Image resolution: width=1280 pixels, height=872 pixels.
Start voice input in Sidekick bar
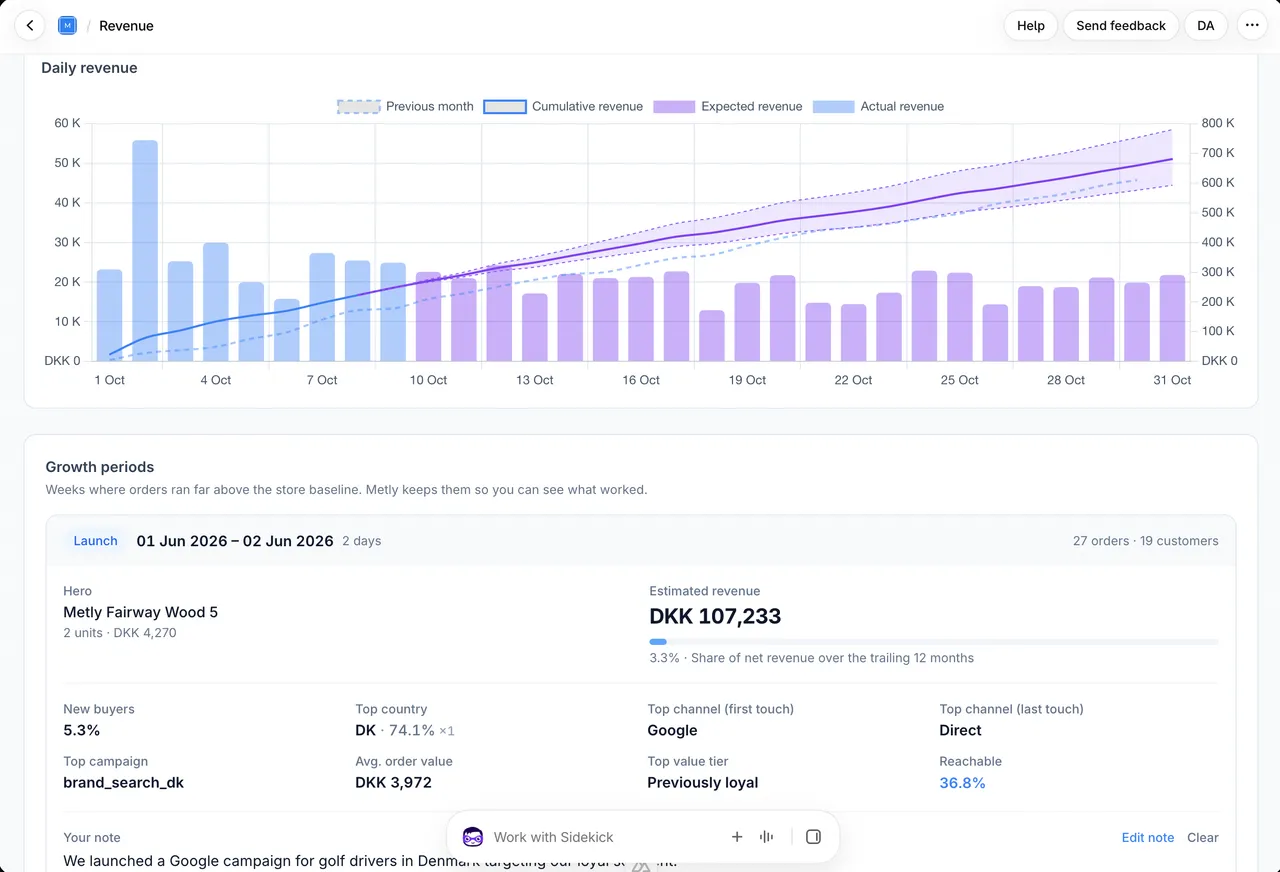(767, 837)
